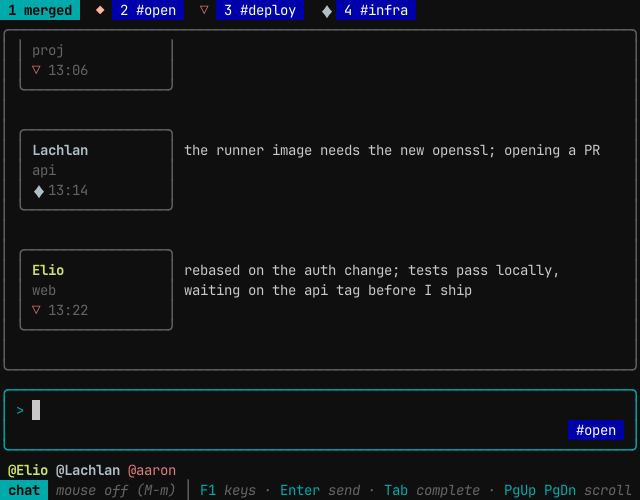Viewport: 640px width, 500px height.
Task: Toggle 'mouse off (M-m)' in status bar
Action: [x=116, y=490]
